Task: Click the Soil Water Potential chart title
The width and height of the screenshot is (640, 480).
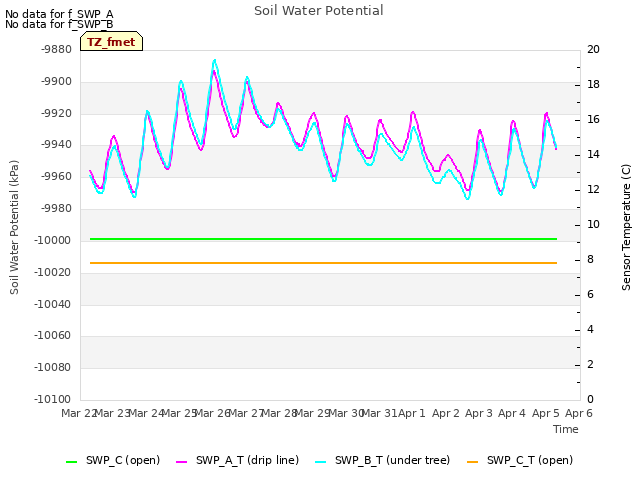Action: point(318,11)
